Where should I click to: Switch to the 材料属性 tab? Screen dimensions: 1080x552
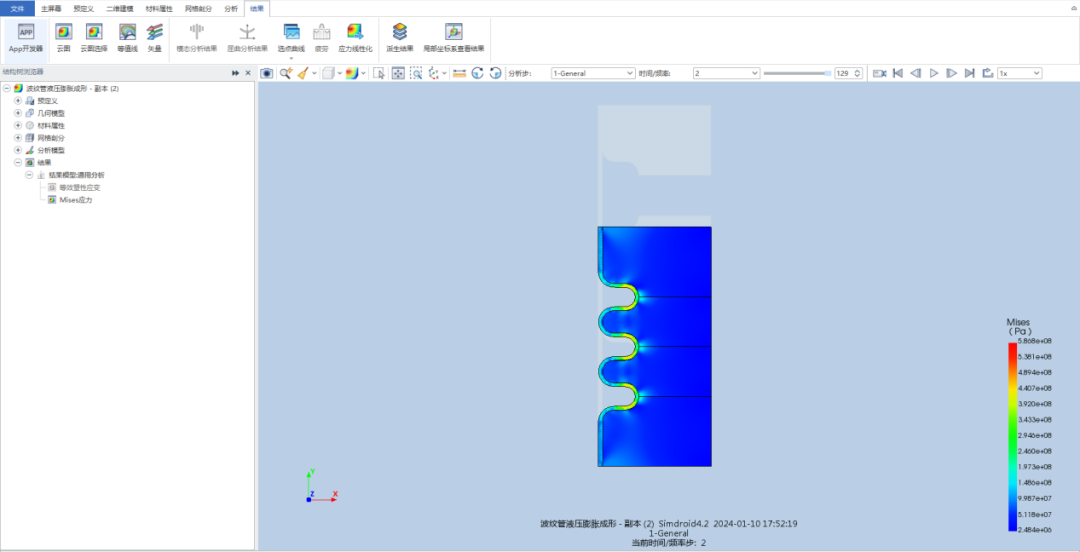coord(159,9)
